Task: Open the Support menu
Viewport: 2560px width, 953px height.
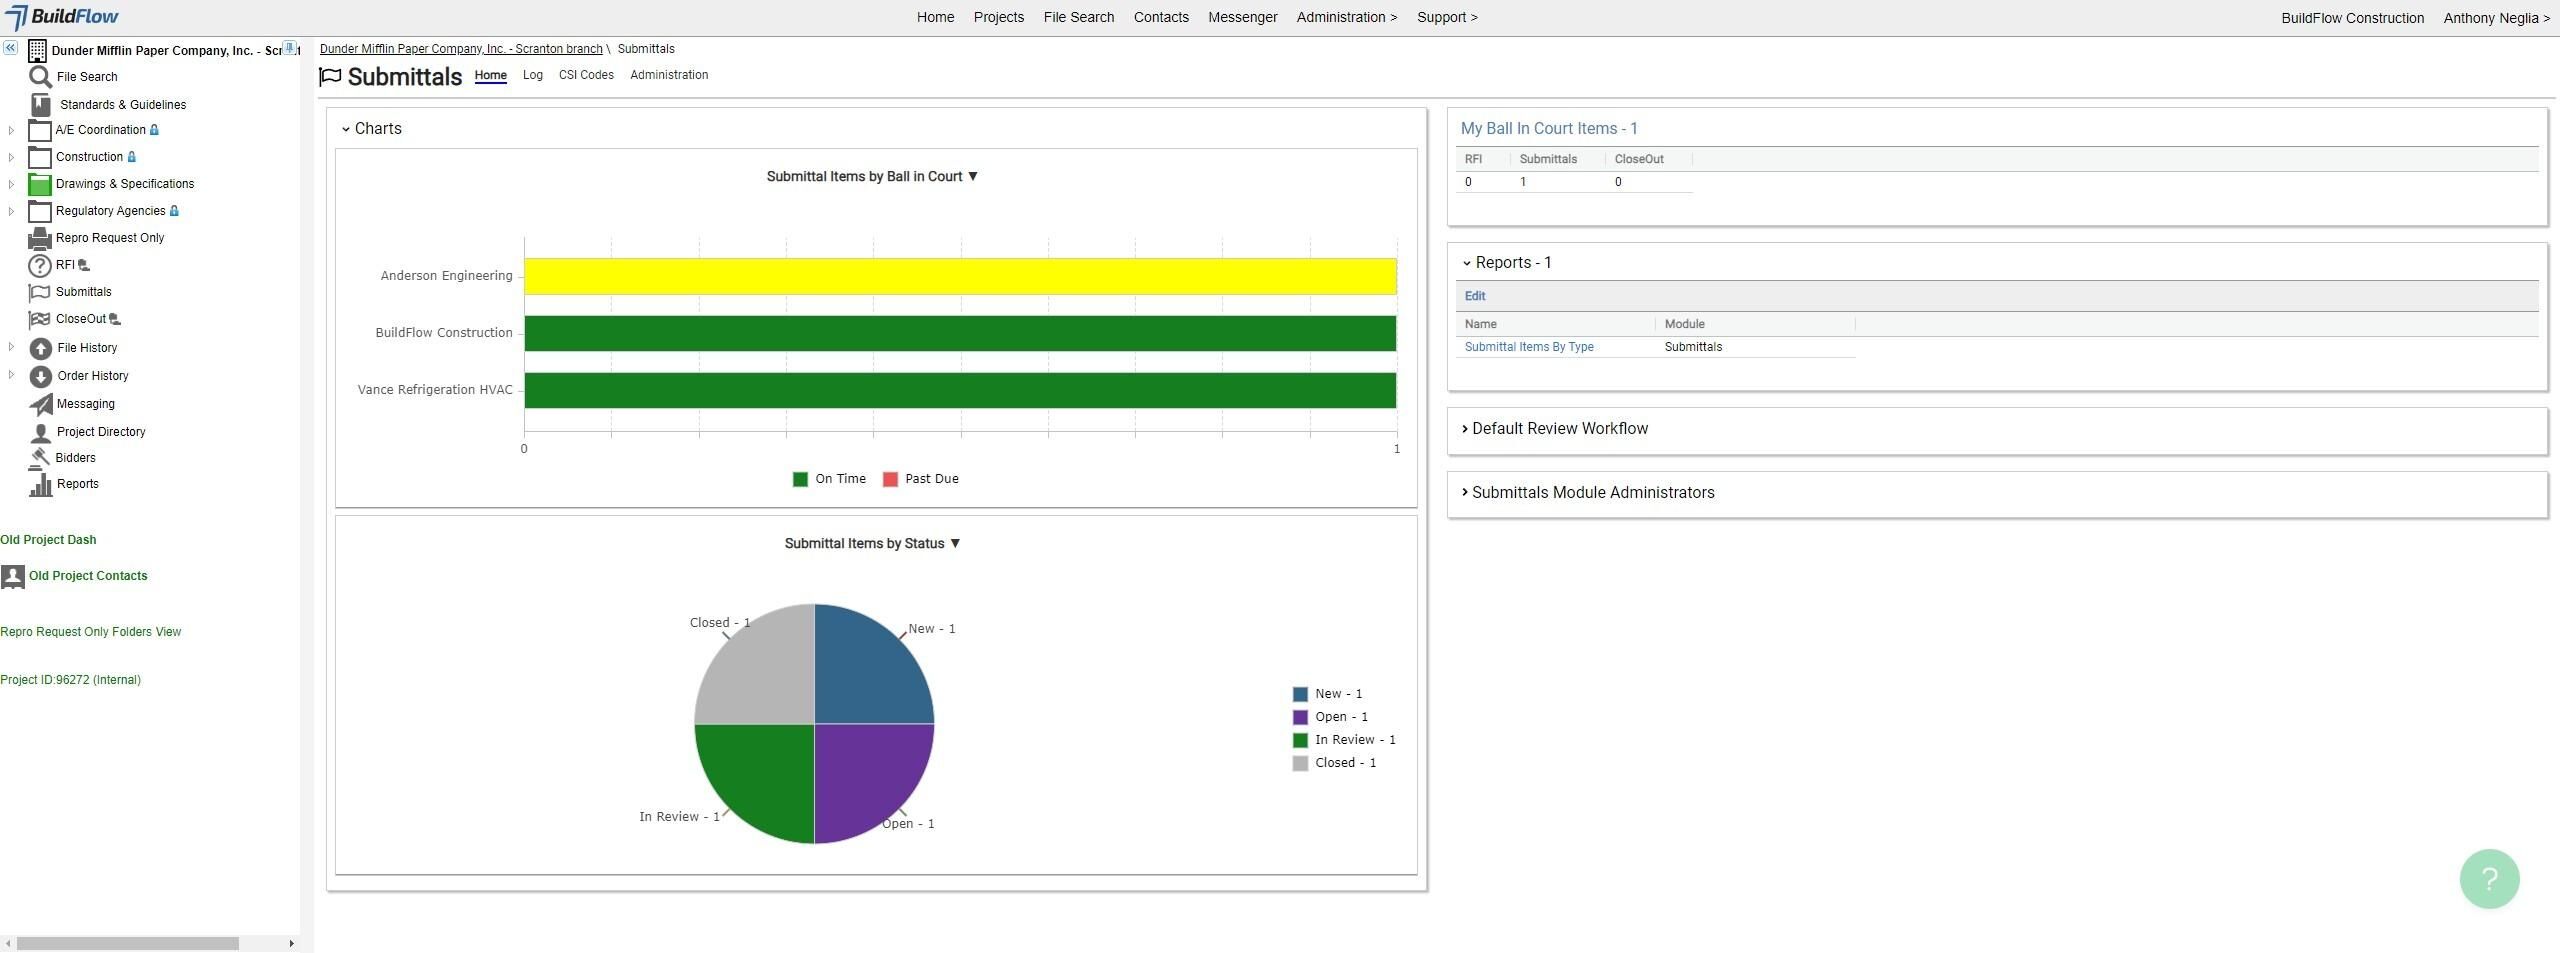Action: tap(1447, 17)
